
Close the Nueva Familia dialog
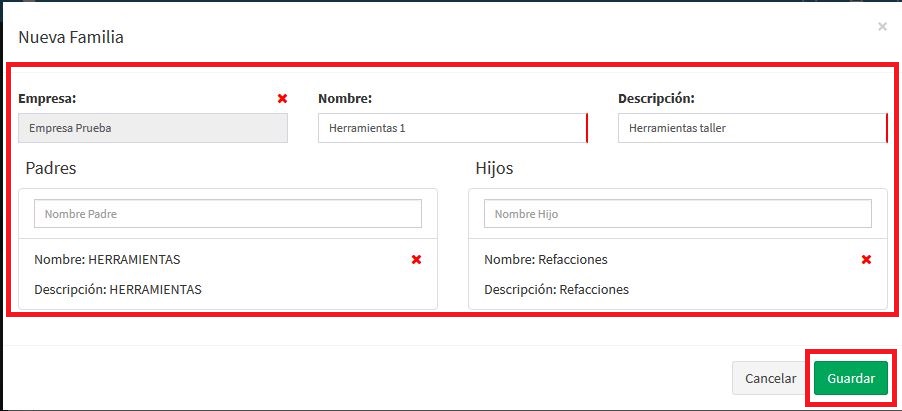pyautogui.click(x=882, y=27)
